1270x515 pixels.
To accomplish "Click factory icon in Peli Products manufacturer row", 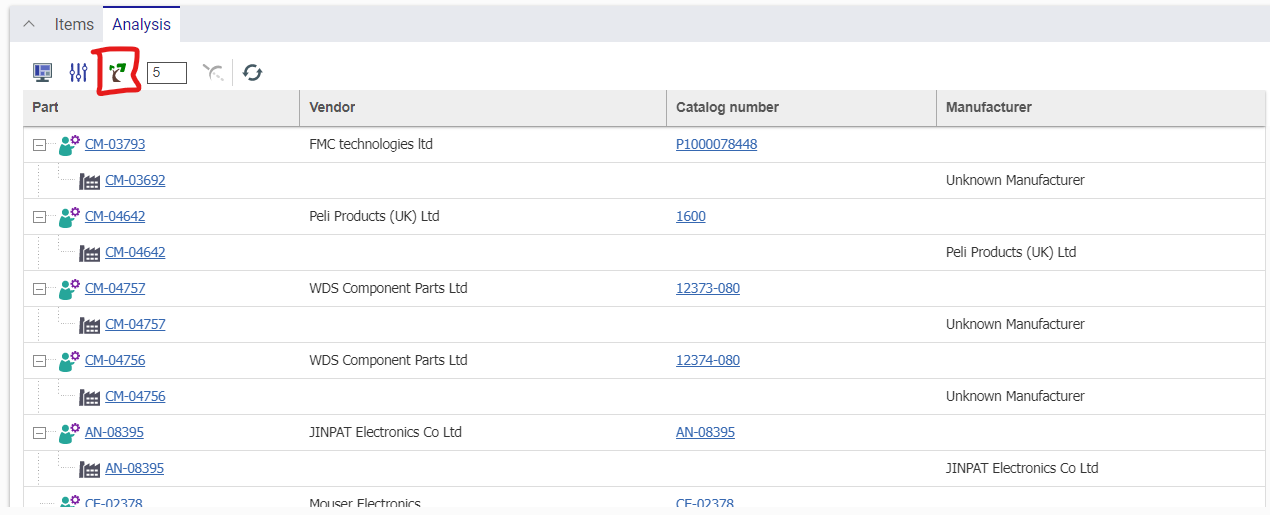I will [x=89, y=253].
